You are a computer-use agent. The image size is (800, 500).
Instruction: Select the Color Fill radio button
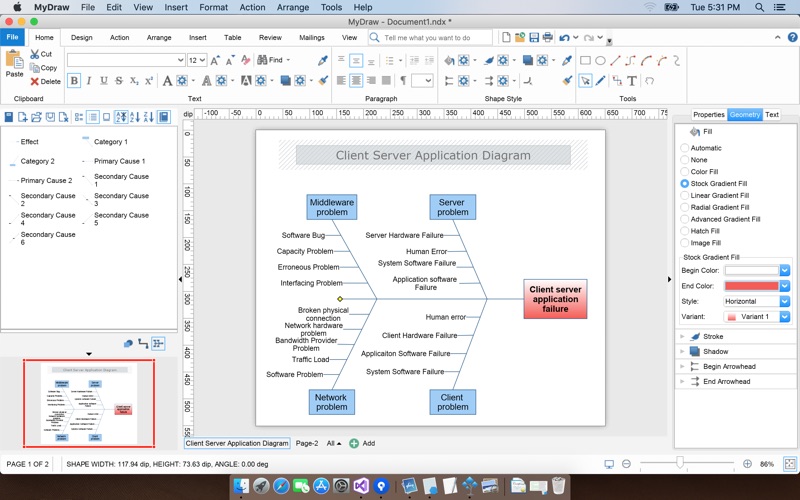pyautogui.click(x=685, y=171)
